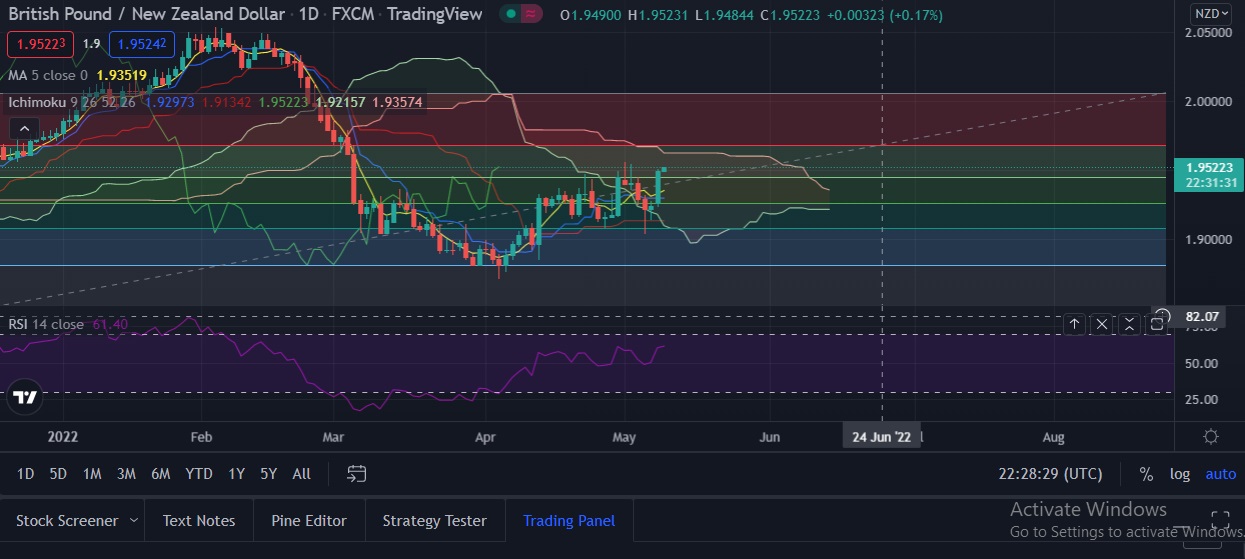Toggle log scale mode
The height and width of the screenshot is (559, 1245).
(1180, 474)
